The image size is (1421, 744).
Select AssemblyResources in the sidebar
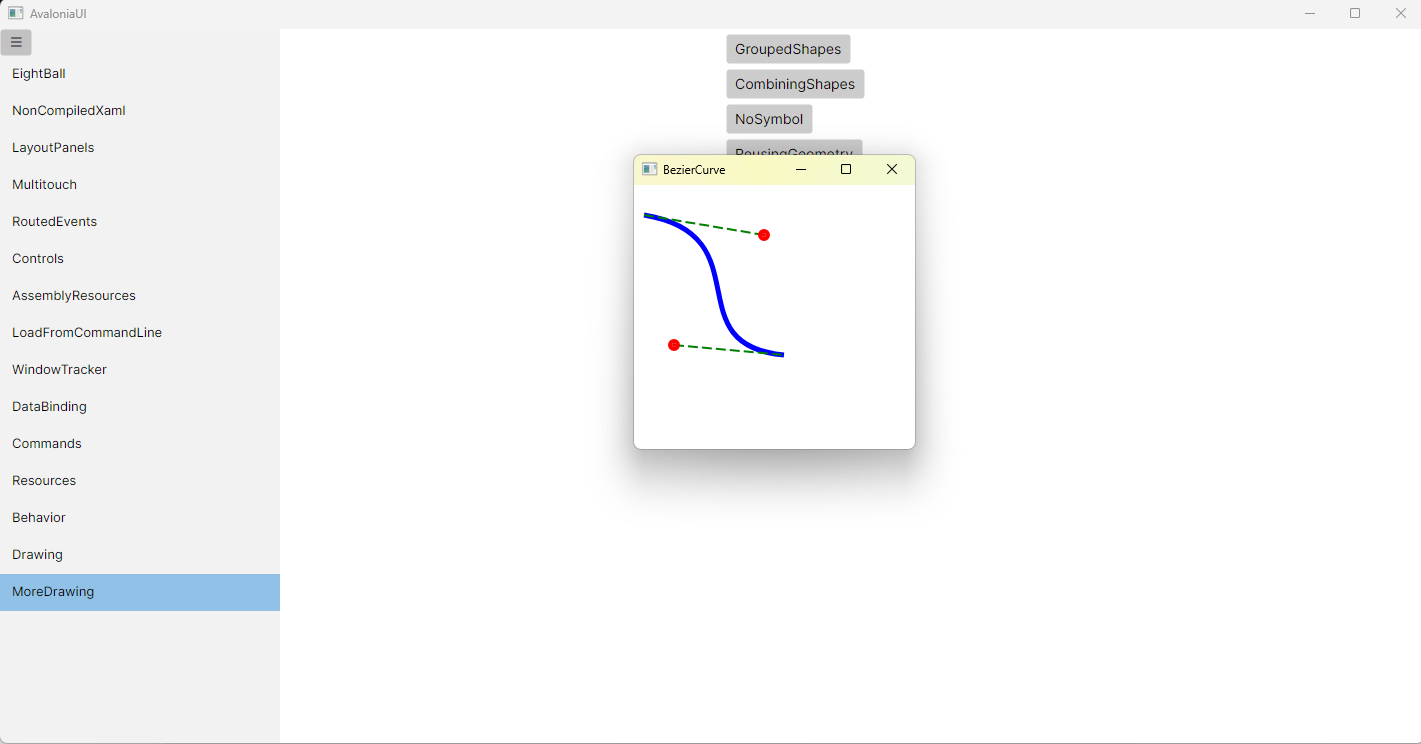[140, 296]
